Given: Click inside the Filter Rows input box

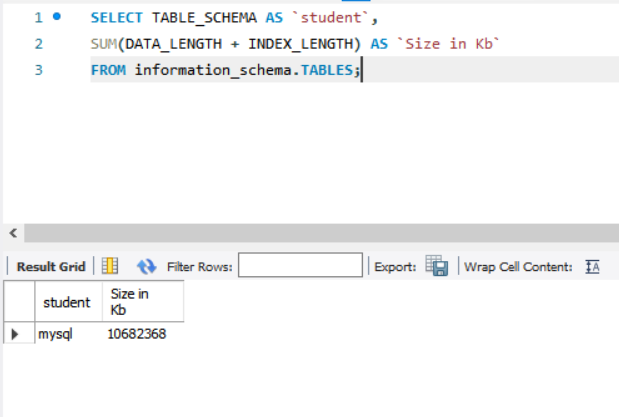Looking at the screenshot, I should (x=300, y=265).
